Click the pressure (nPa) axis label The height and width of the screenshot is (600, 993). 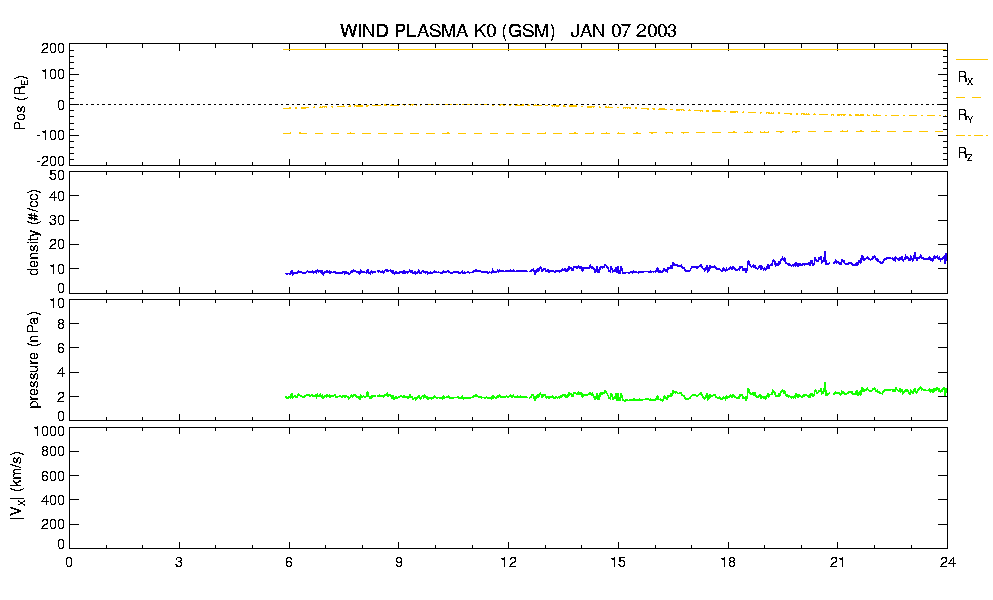click(34, 360)
